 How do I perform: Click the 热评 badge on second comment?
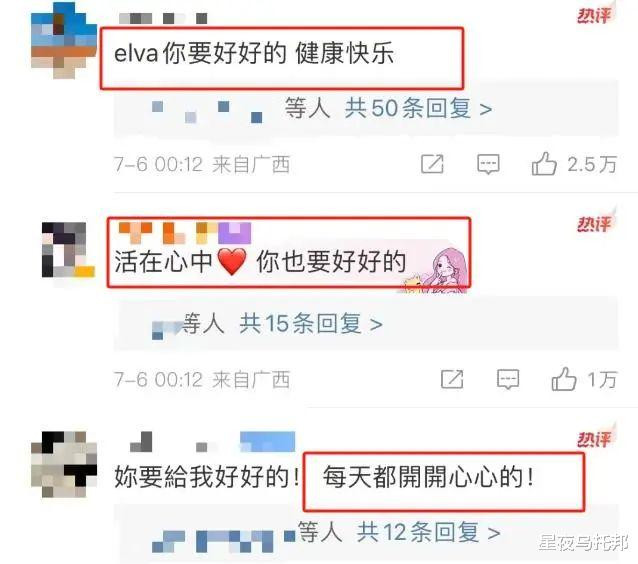click(x=595, y=223)
